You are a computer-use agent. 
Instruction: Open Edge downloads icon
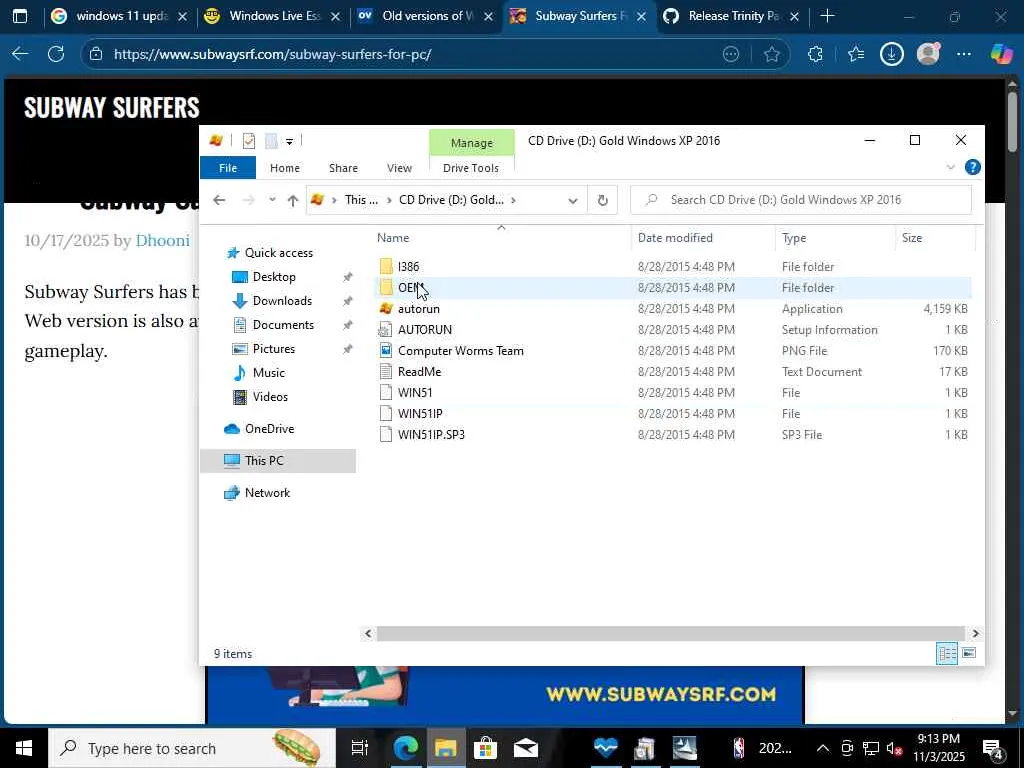[x=891, y=54]
